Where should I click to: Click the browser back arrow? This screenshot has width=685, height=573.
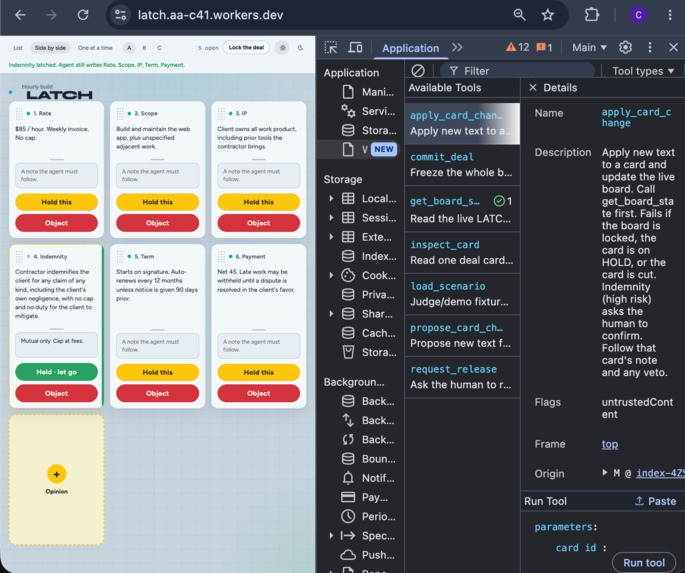20,15
